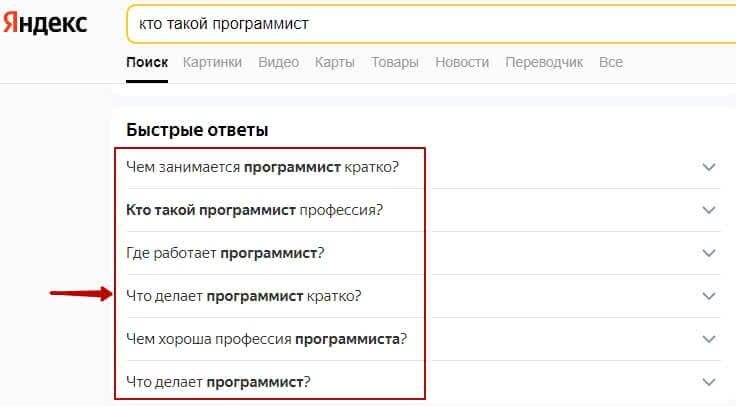This screenshot has width=736, height=406.
Task: Select the Поиск tab
Action: (147, 62)
